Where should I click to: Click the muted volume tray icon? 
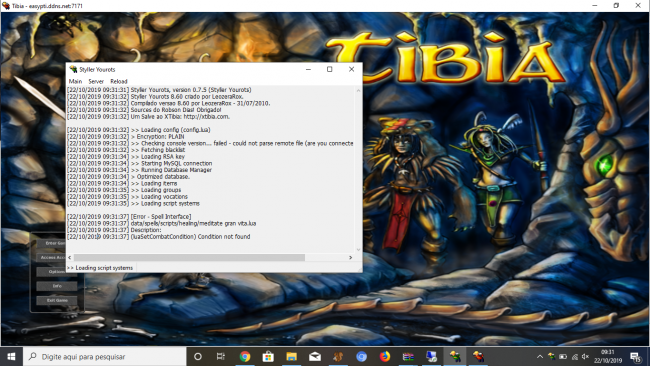click(585, 356)
